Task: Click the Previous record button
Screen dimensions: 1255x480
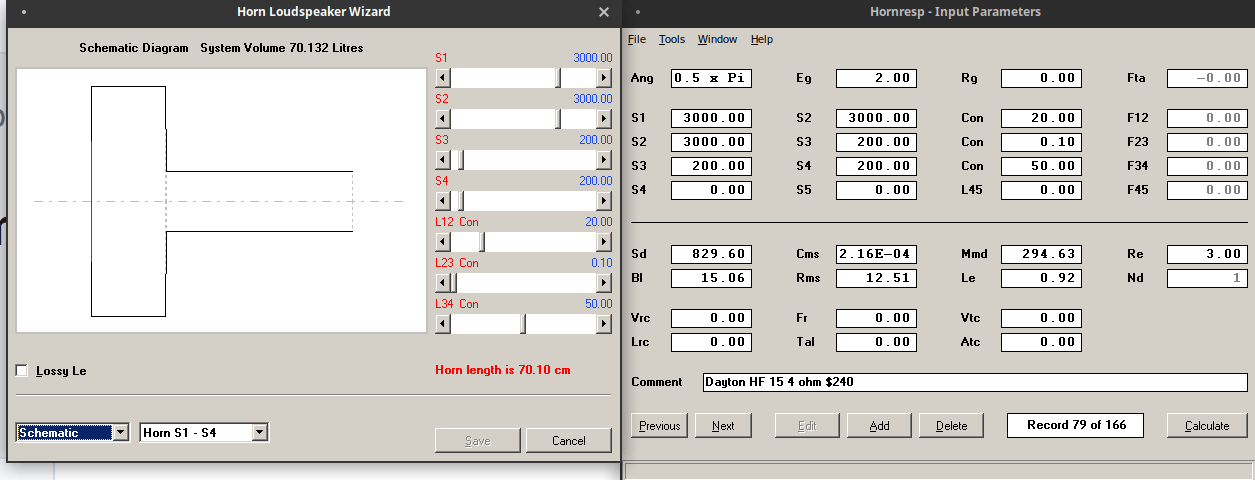Action: pos(659,426)
